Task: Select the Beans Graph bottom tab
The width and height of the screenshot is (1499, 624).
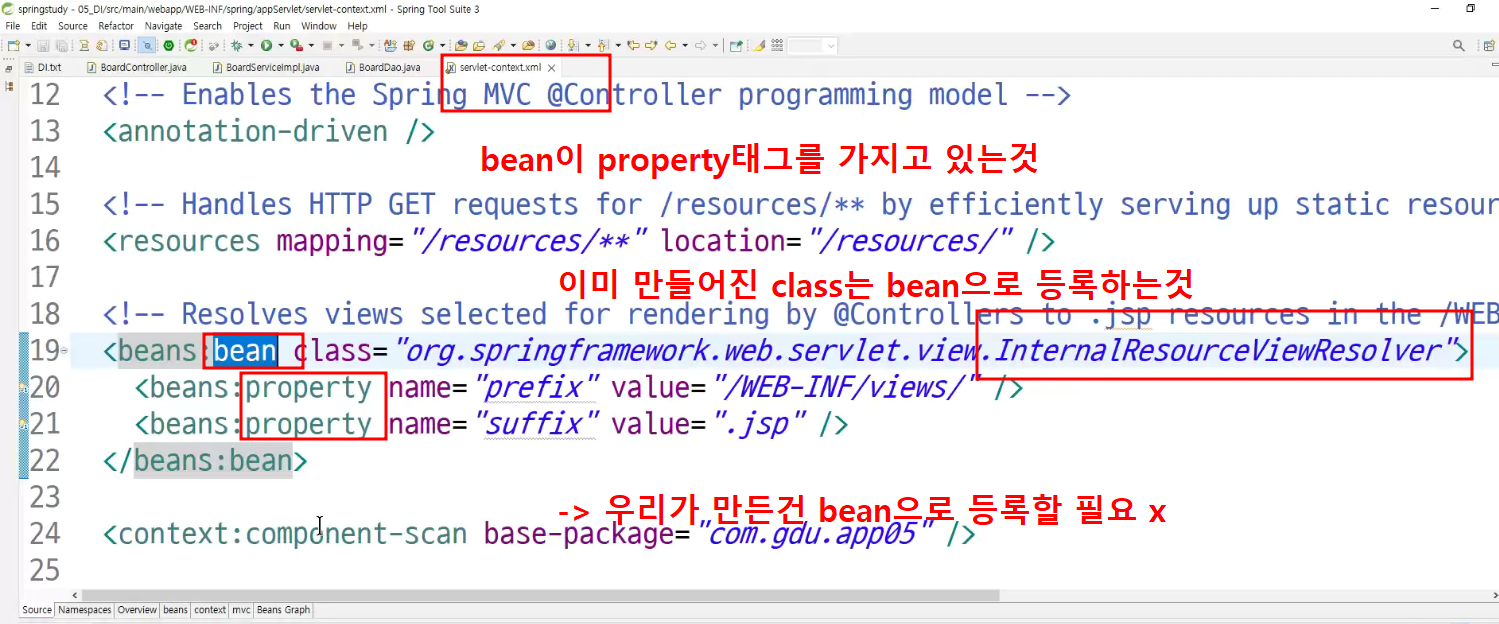Action: click(x=284, y=610)
